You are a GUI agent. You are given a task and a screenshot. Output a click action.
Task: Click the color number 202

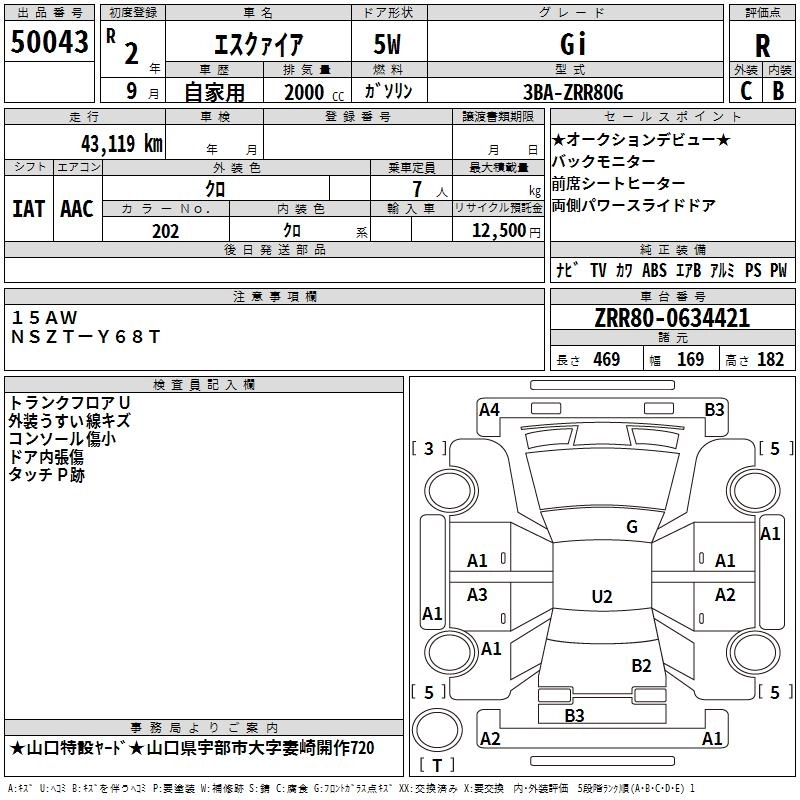coord(166,231)
